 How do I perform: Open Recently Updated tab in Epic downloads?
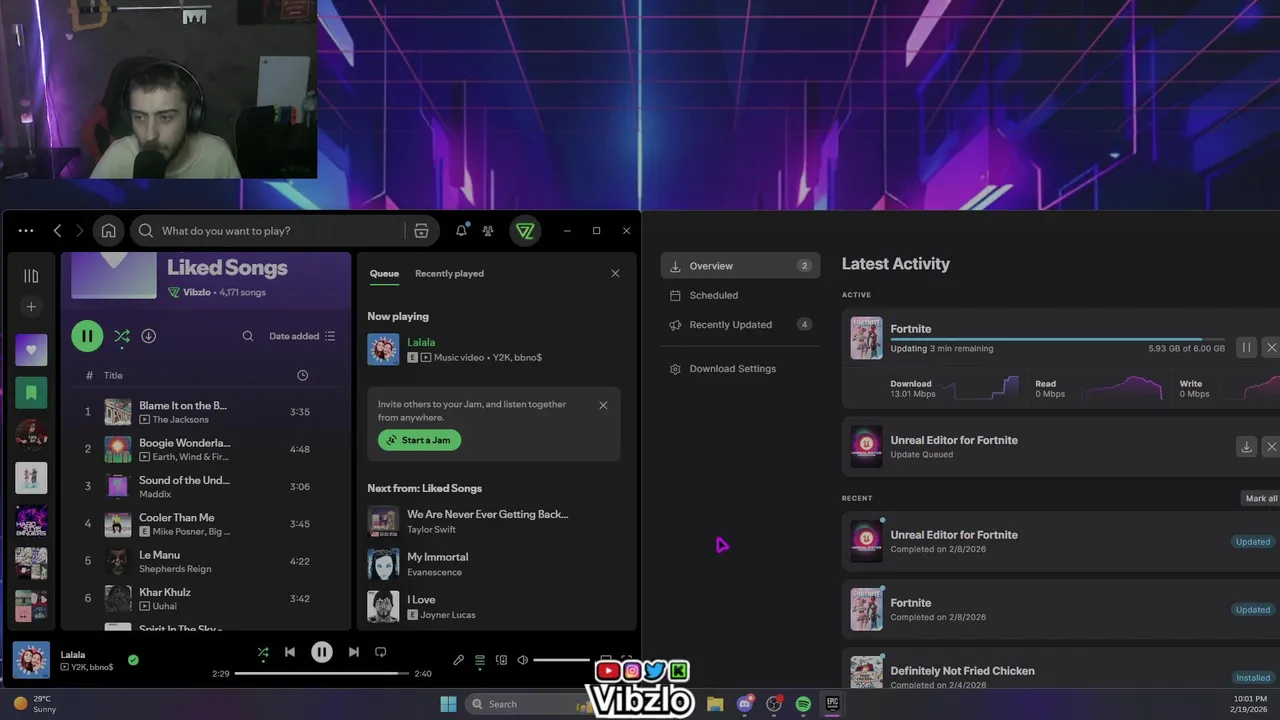740,324
